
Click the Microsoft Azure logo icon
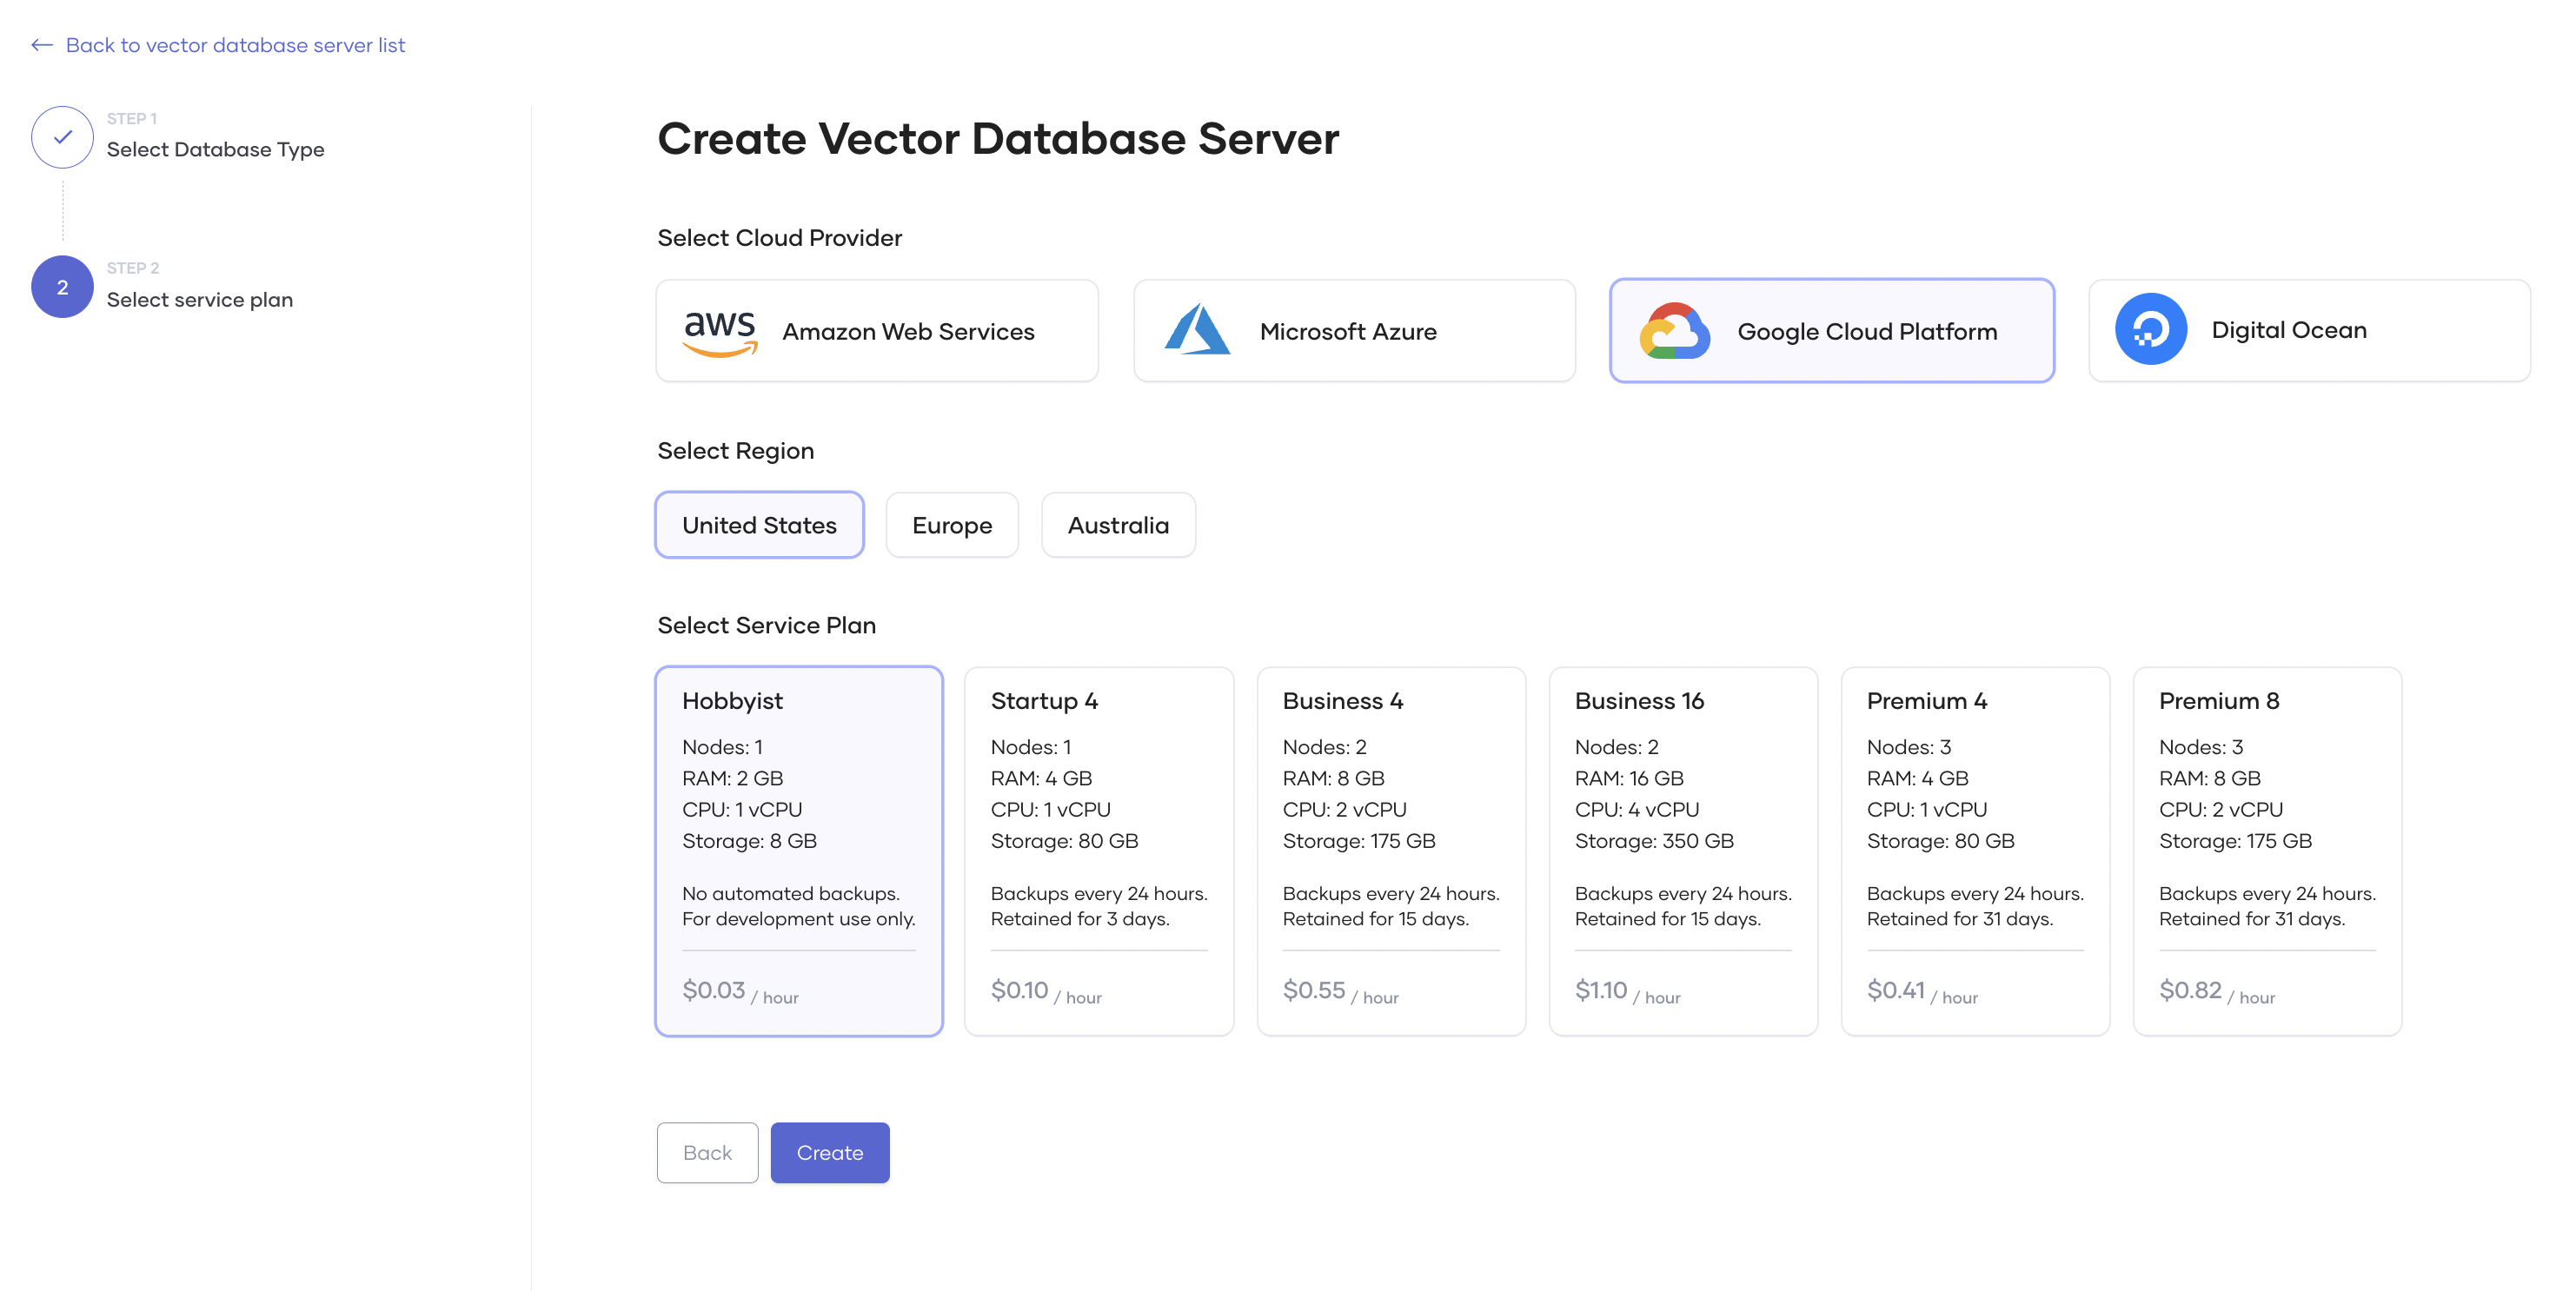[x=1196, y=330]
